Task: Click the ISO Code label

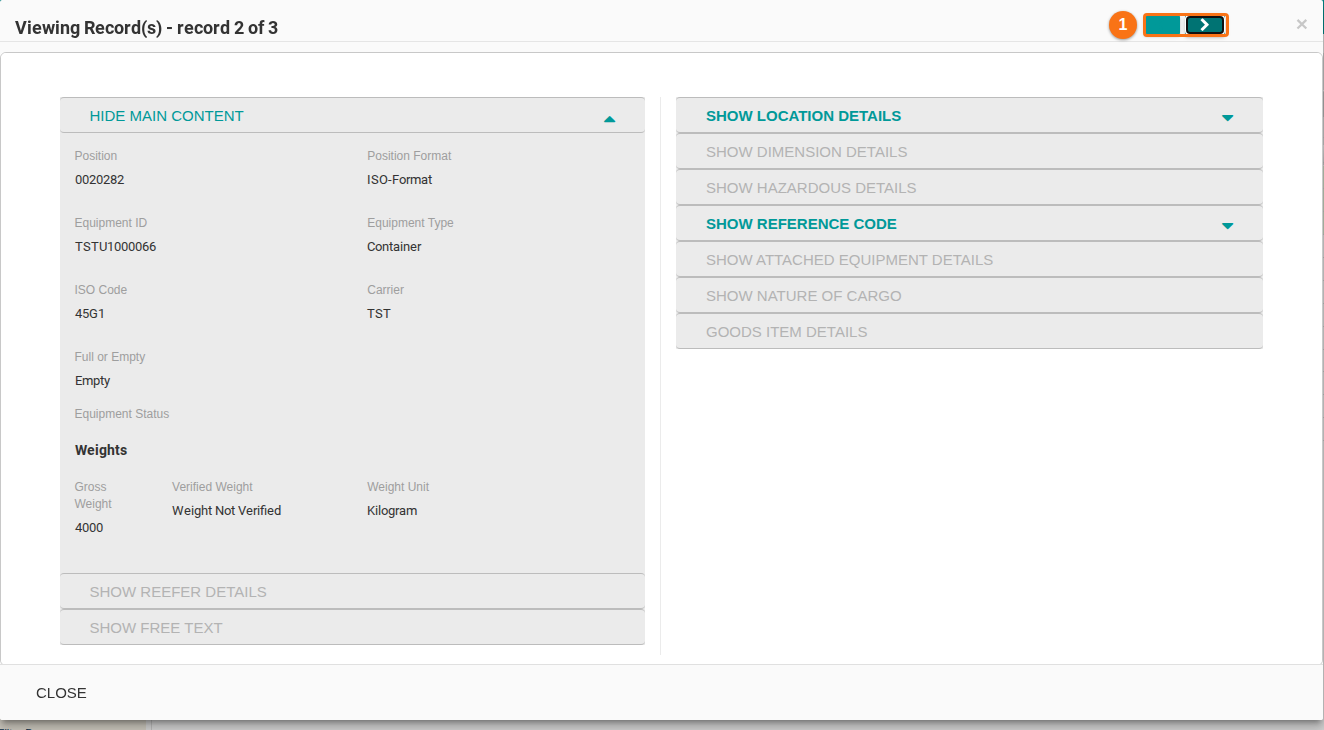Action: pos(101,290)
